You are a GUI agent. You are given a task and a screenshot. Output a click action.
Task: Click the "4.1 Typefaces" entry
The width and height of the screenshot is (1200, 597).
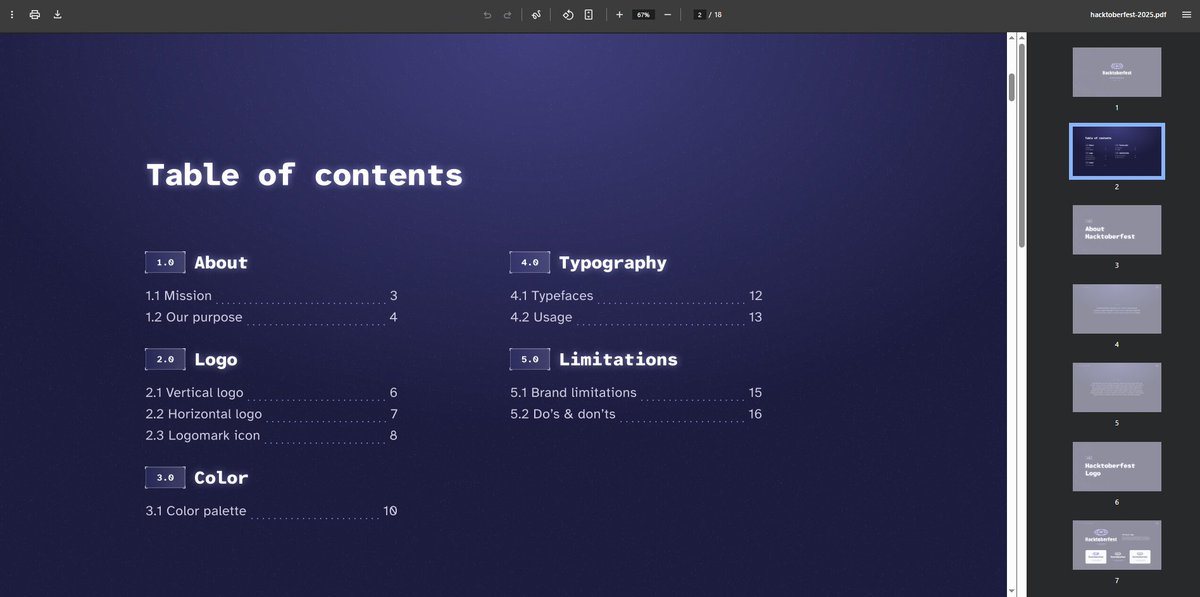coord(552,296)
